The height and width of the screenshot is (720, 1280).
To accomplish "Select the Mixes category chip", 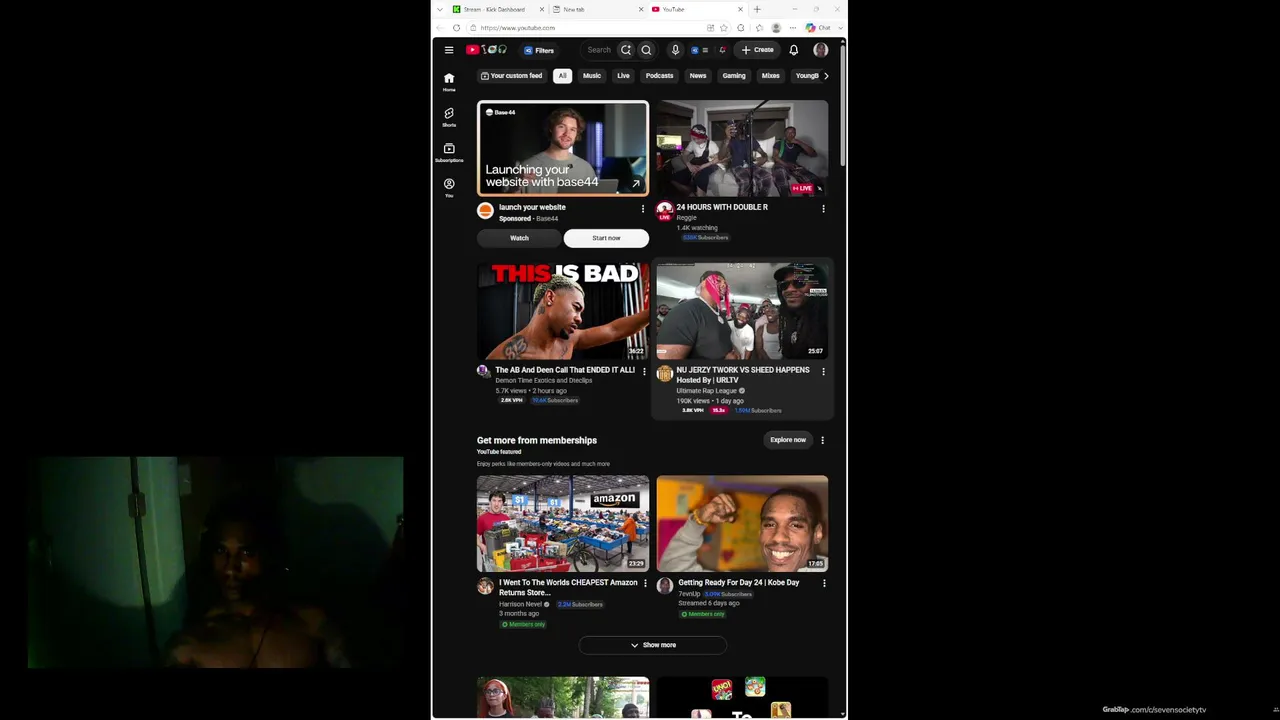I will pyautogui.click(x=770, y=76).
